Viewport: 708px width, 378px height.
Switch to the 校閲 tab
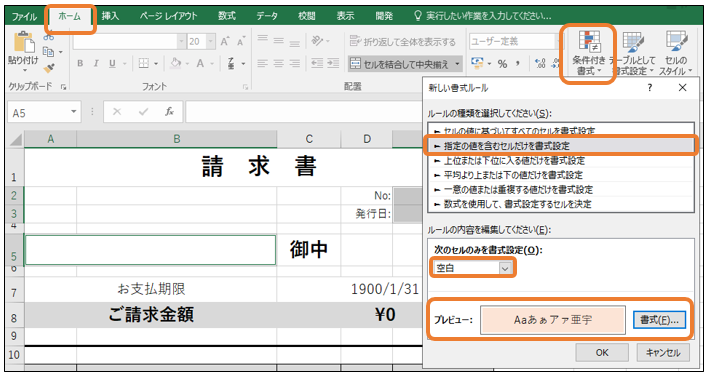(307, 16)
